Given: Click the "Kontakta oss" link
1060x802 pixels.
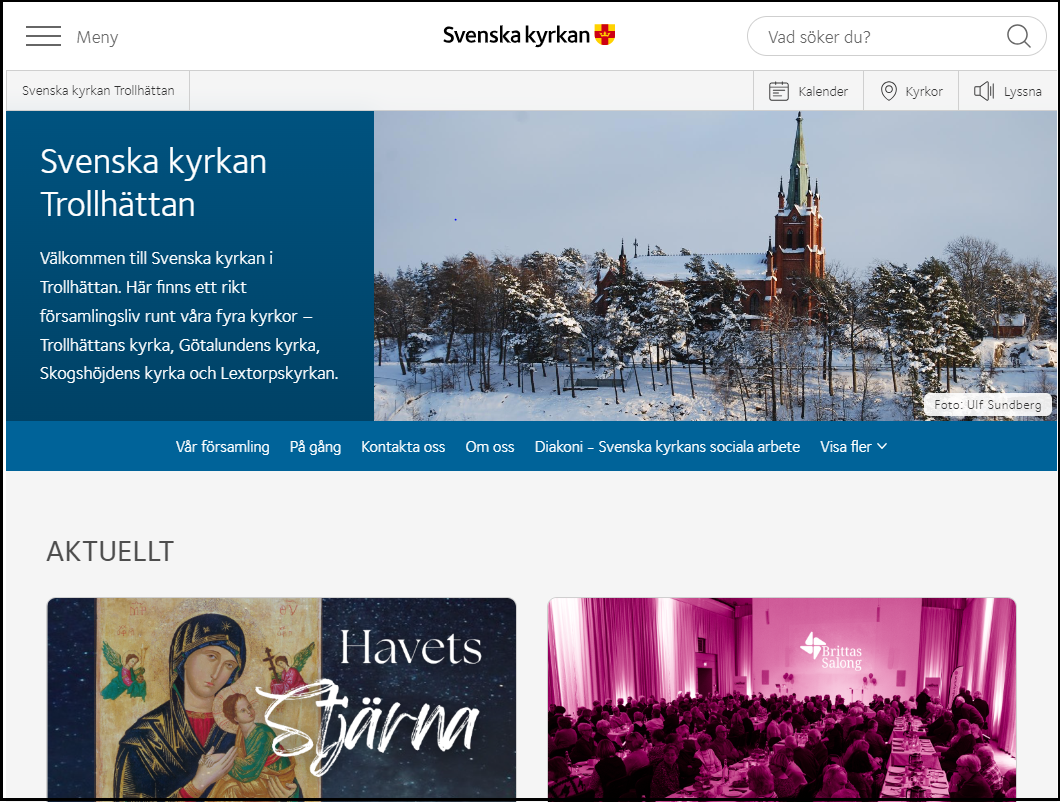Looking at the screenshot, I should click(403, 447).
